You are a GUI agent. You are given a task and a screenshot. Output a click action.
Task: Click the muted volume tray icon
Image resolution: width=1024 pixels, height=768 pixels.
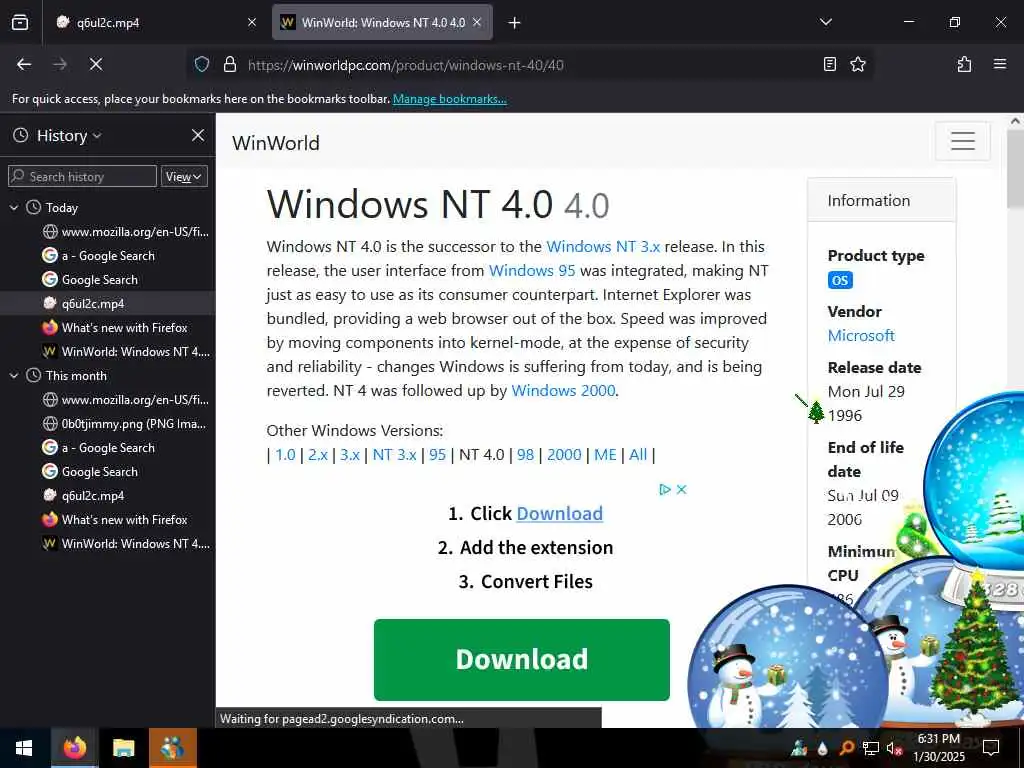pyautogui.click(x=894, y=748)
